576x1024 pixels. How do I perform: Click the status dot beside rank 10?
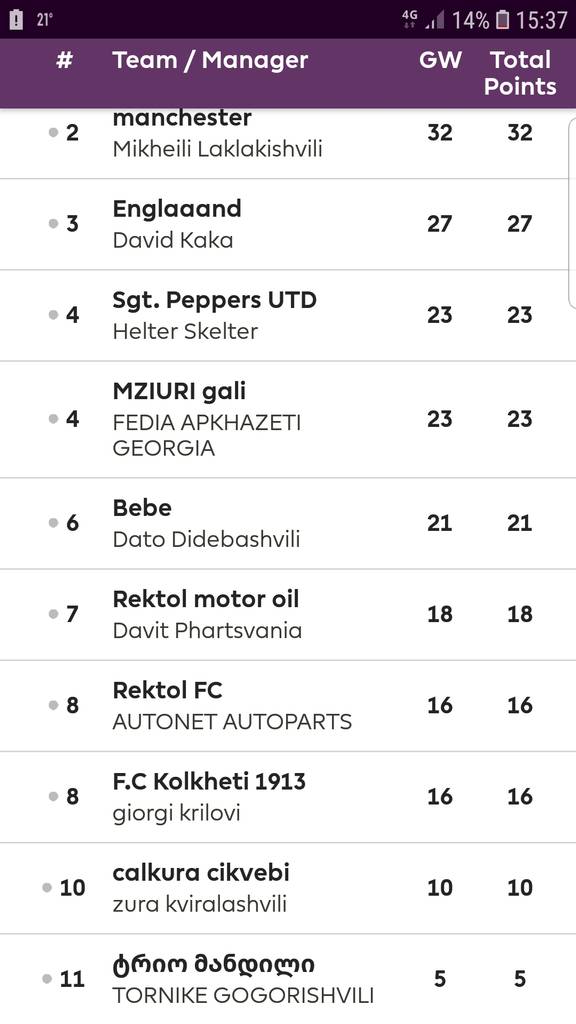coord(47,888)
